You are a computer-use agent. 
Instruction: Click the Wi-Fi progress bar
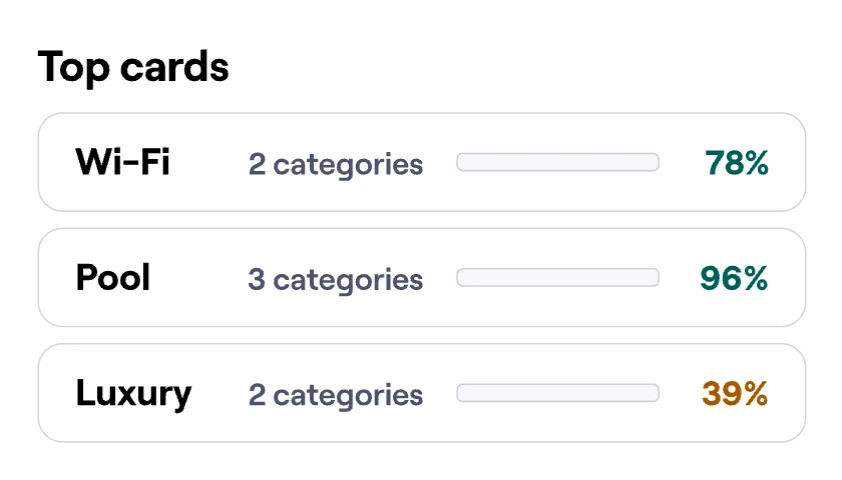click(x=557, y=162)
